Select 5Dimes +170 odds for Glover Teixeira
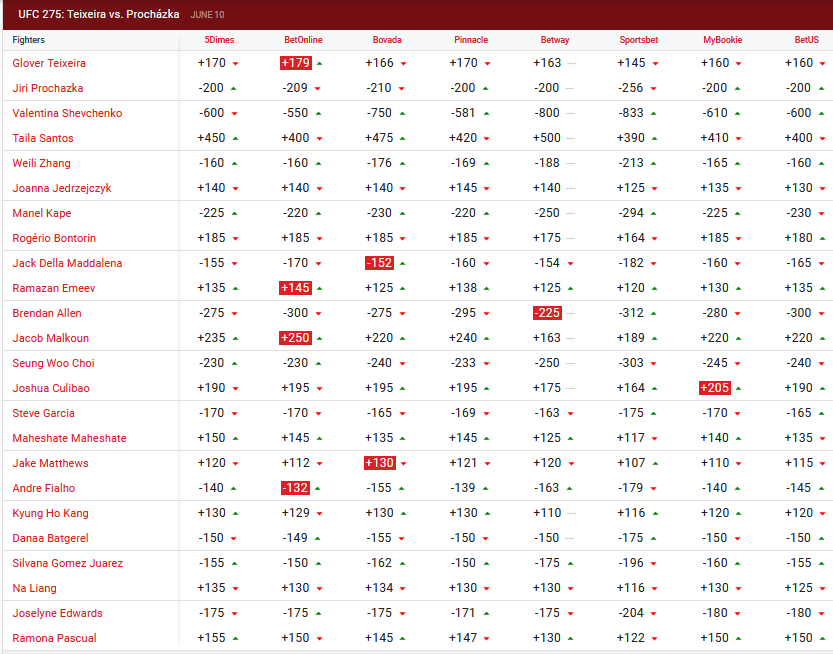The height and width of the screenshot is (654, 833). 211,63
